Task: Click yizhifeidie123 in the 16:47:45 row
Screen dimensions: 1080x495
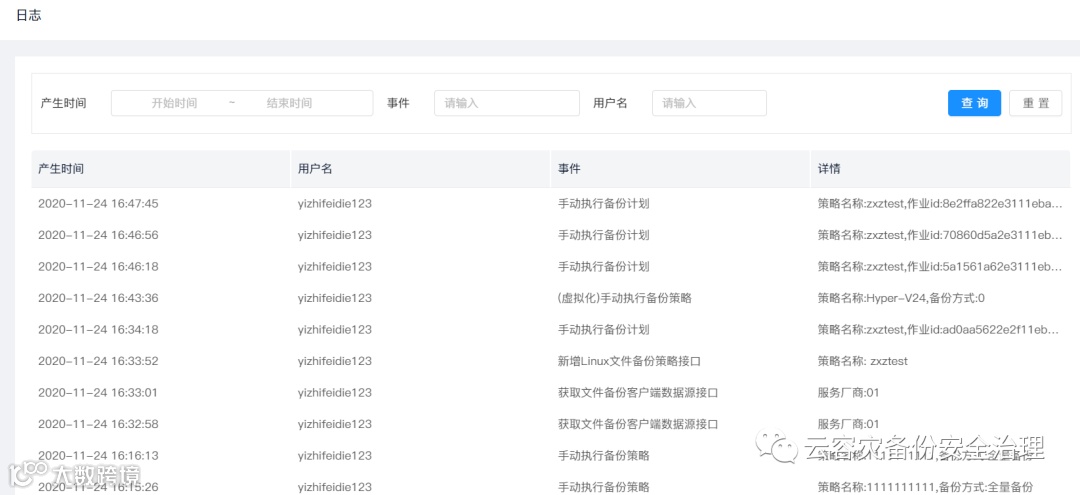Action: point(335,204)
